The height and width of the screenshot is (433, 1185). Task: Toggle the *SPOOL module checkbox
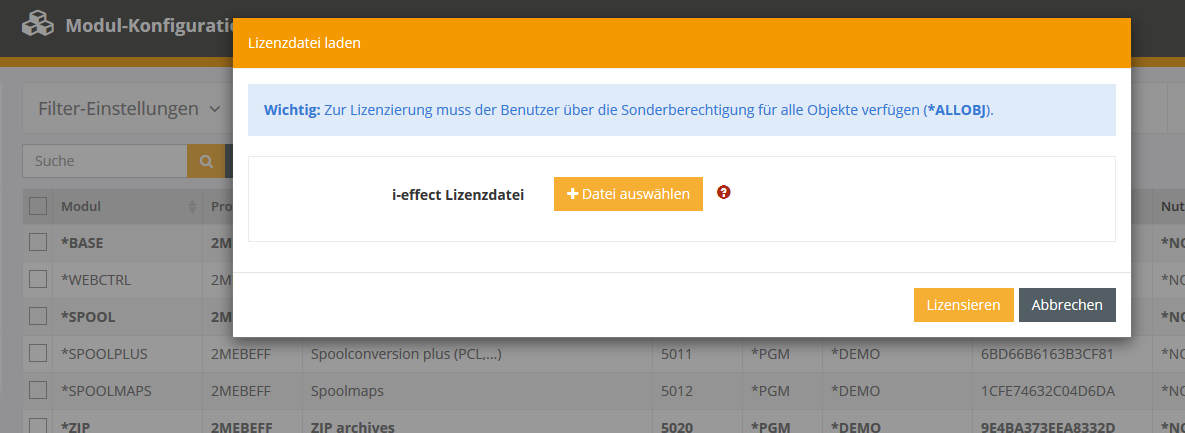38,316
